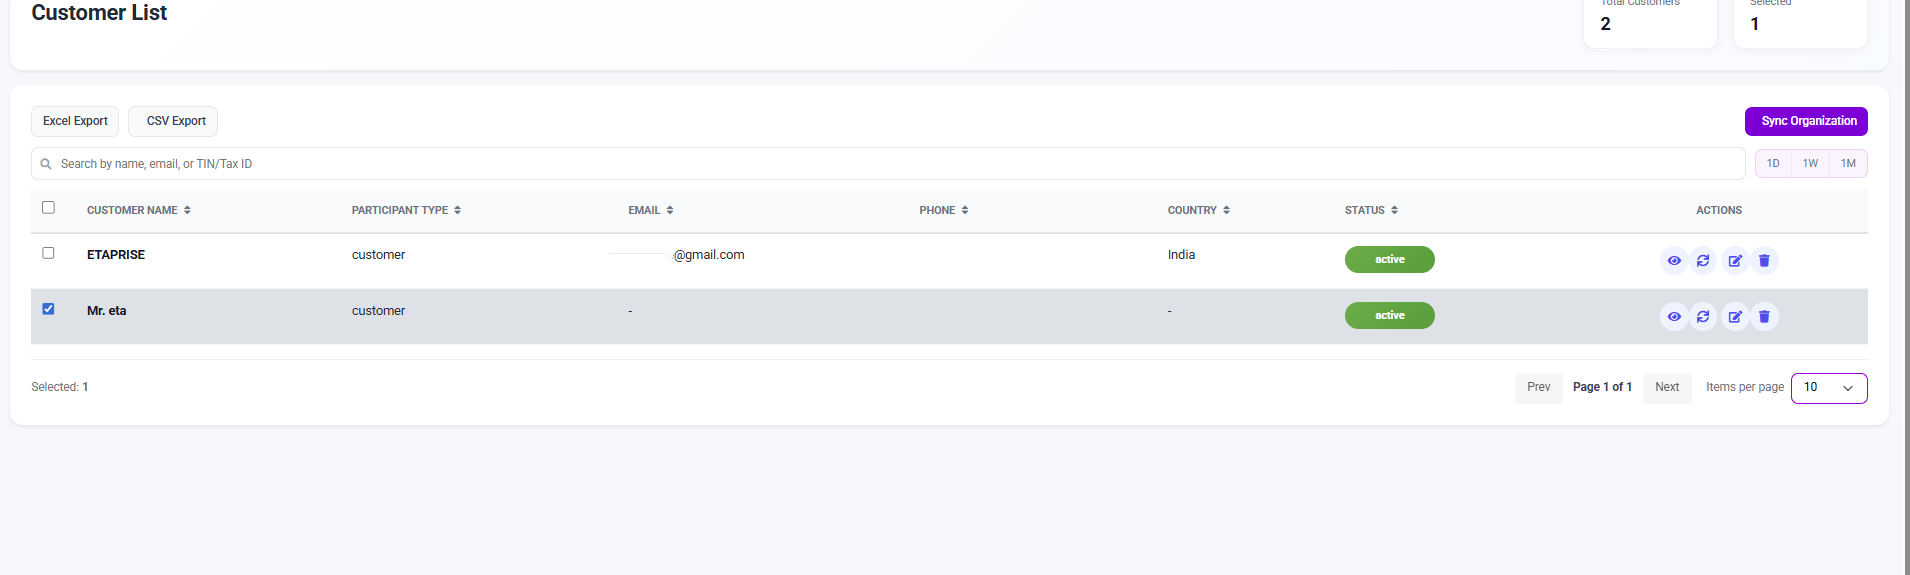Click the Excel Export button
This screenshot has height=575, width=1910.
pyautogui.click(x=75, y=121)
